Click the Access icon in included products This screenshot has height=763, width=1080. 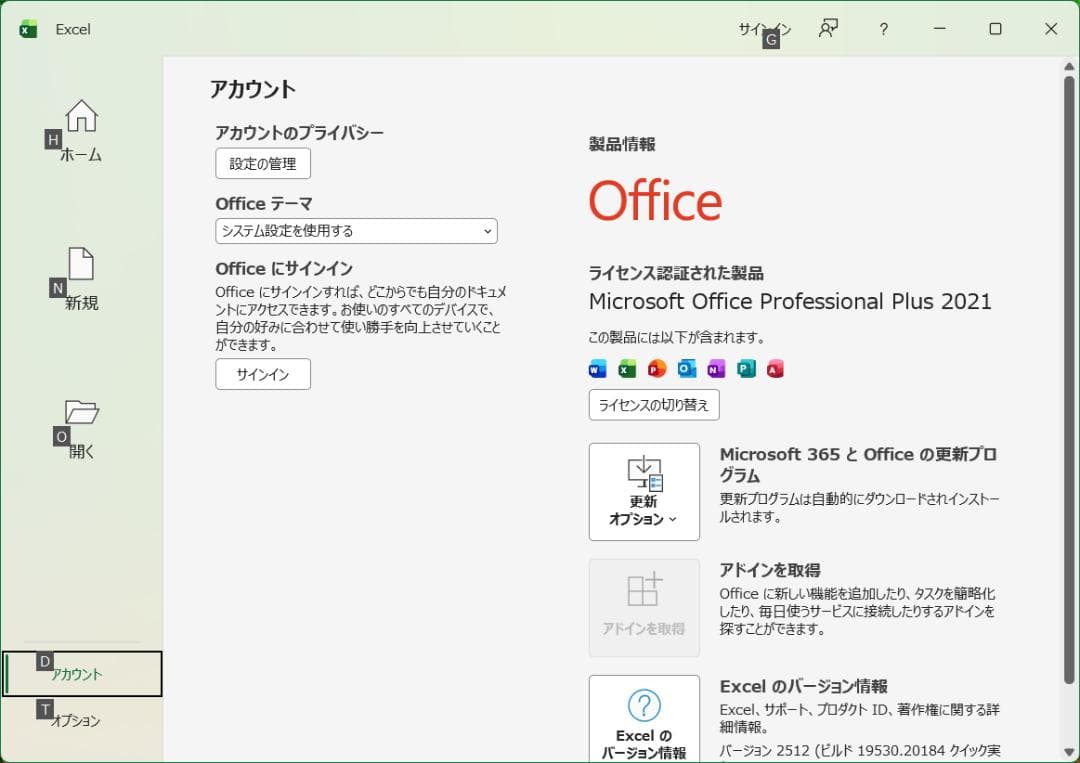pos(775,368)
